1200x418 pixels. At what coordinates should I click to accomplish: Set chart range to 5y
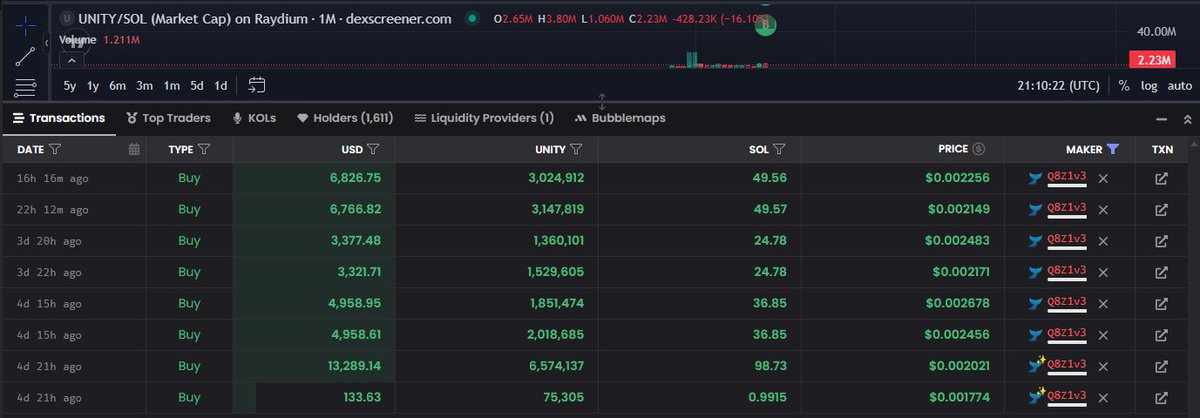click(70, 86)
